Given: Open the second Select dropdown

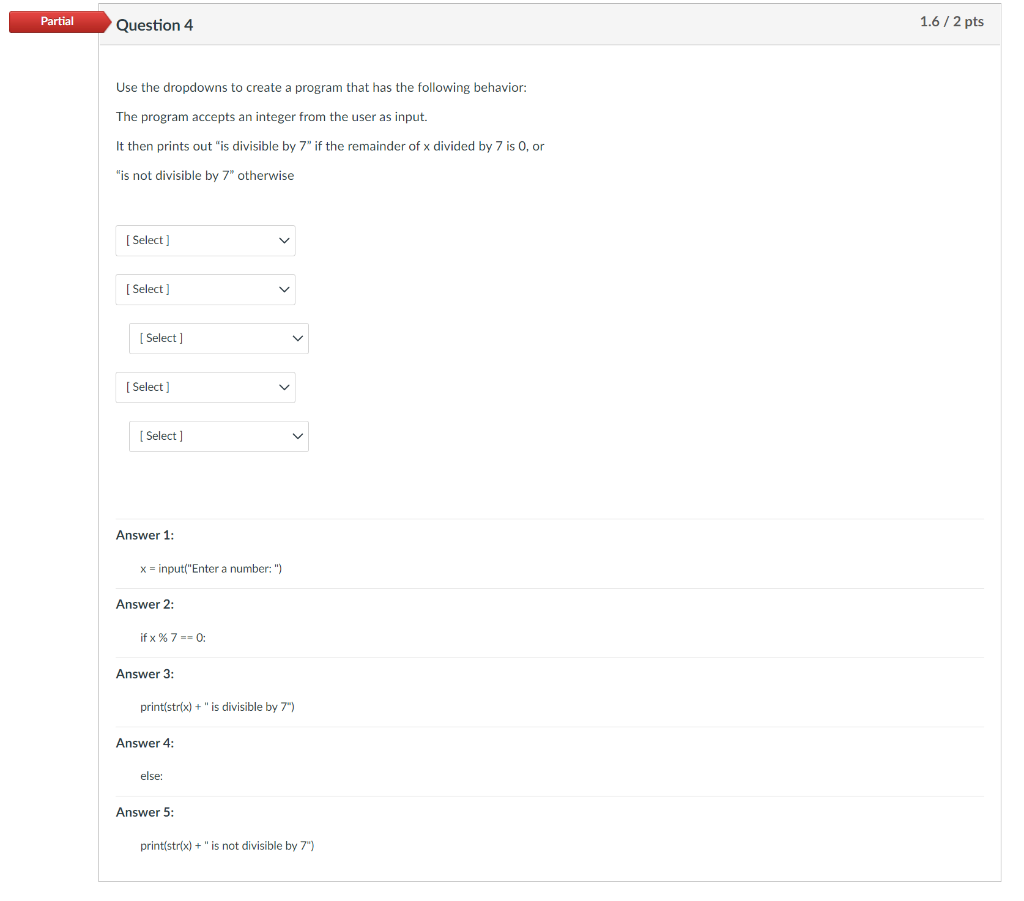Looking at the screenshot, I should [205, 289].
